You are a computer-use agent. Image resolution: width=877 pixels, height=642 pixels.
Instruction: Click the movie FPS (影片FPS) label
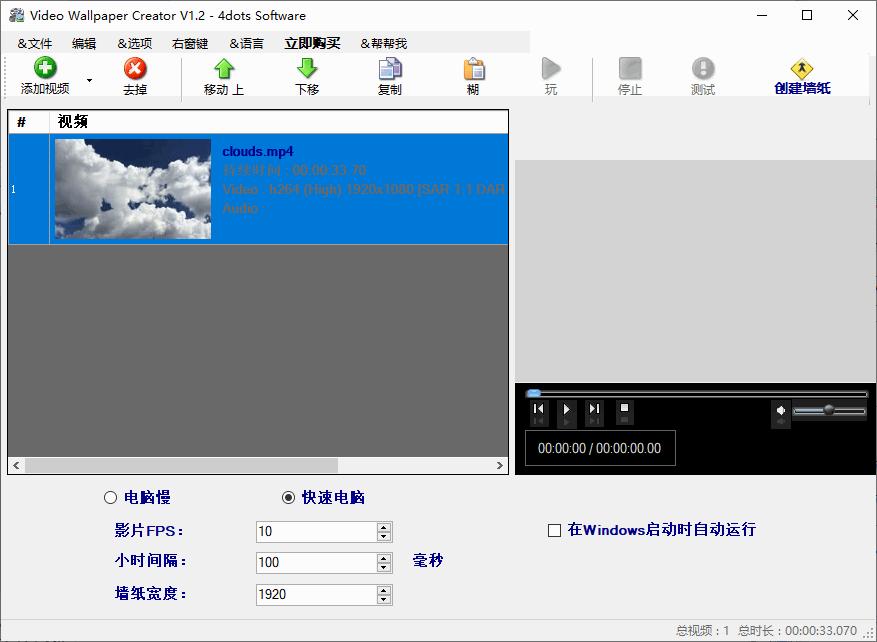point(149,530)
